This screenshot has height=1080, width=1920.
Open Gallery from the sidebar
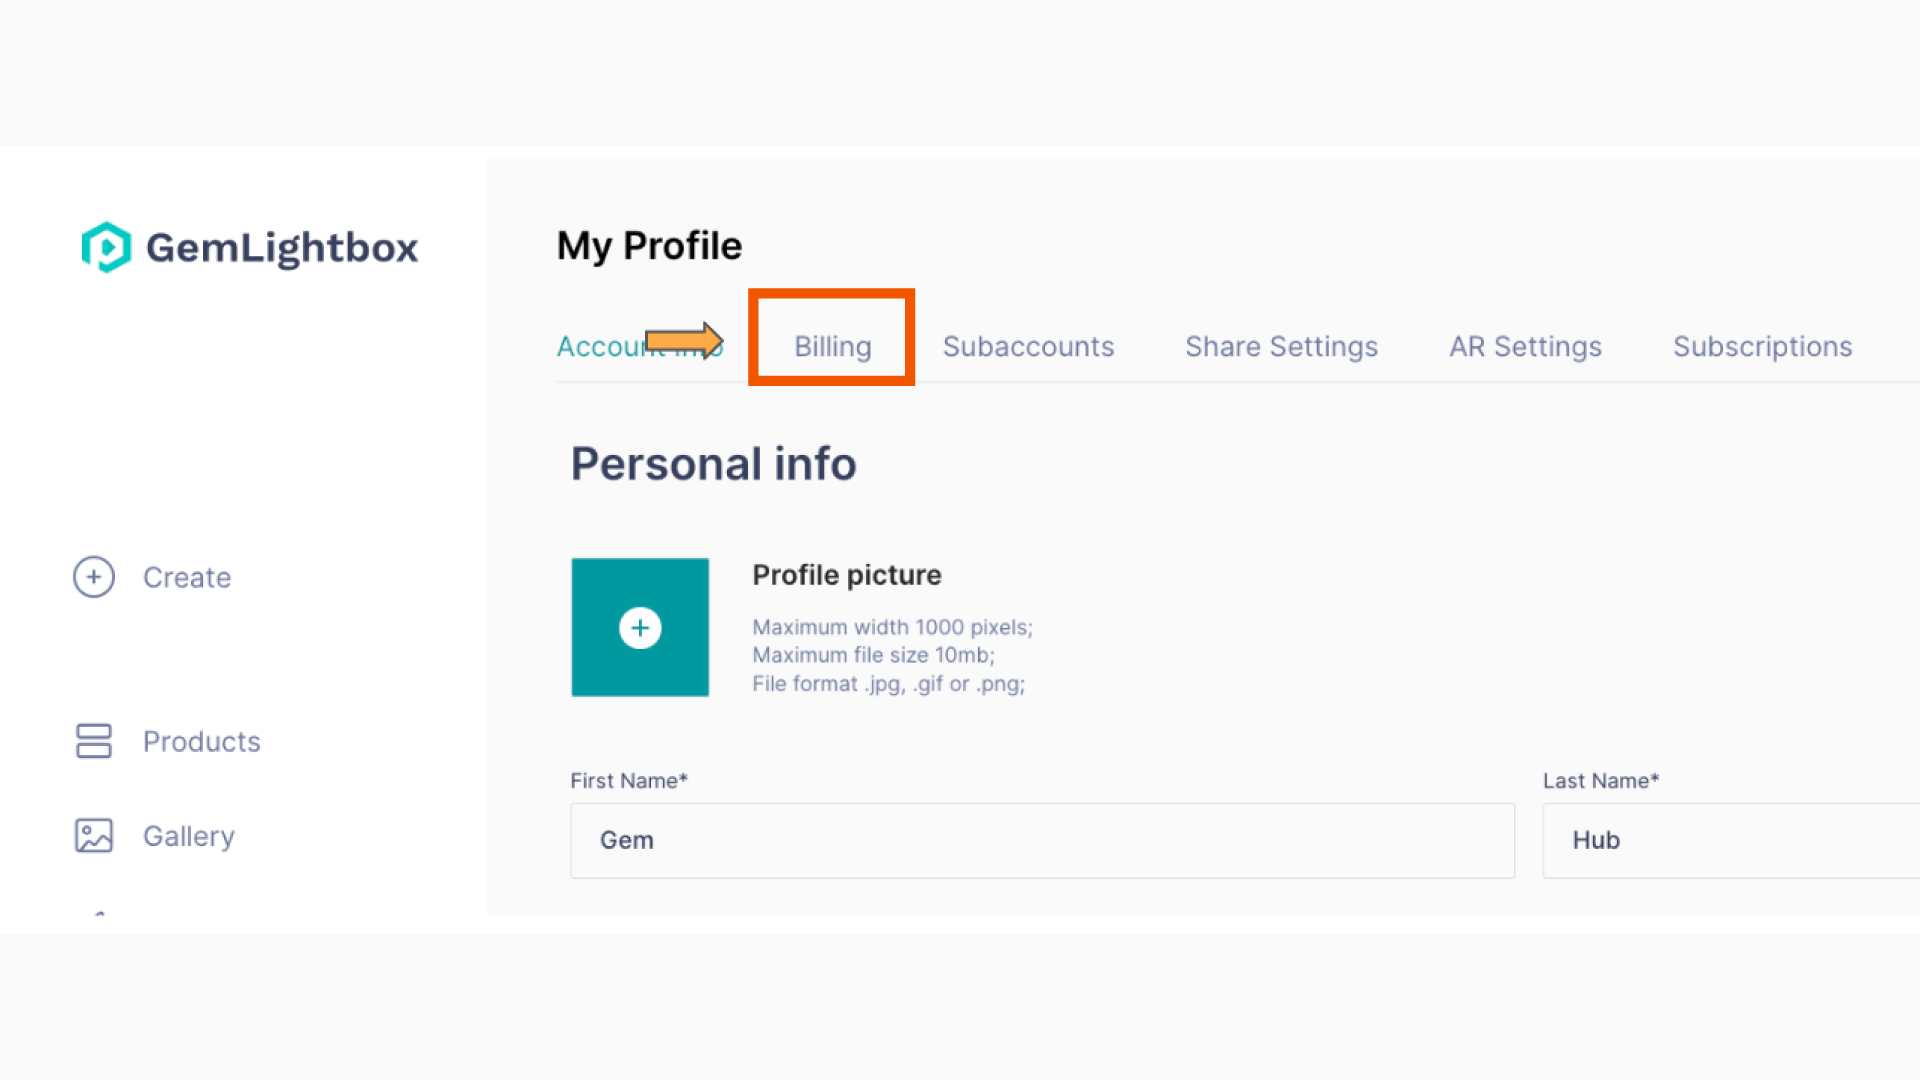[188, 835]
